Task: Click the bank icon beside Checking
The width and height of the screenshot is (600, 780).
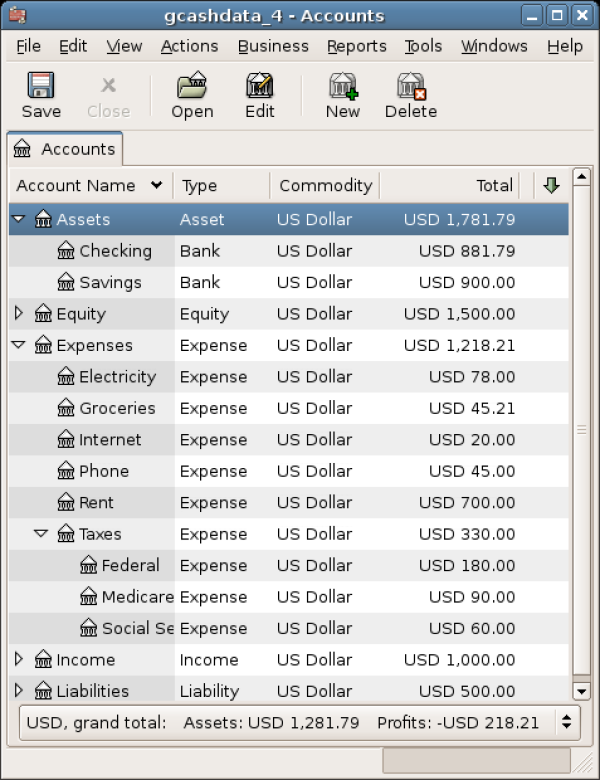Action: point(66,251)
